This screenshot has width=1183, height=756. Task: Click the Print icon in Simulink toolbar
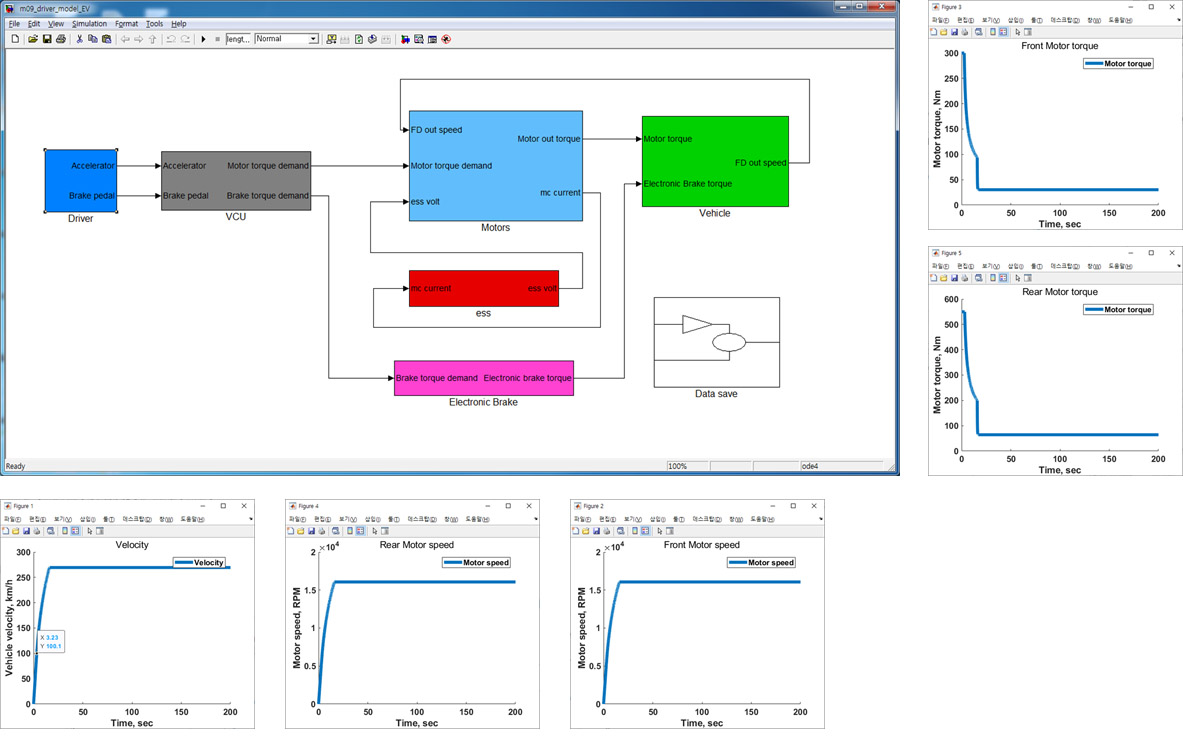60,39
